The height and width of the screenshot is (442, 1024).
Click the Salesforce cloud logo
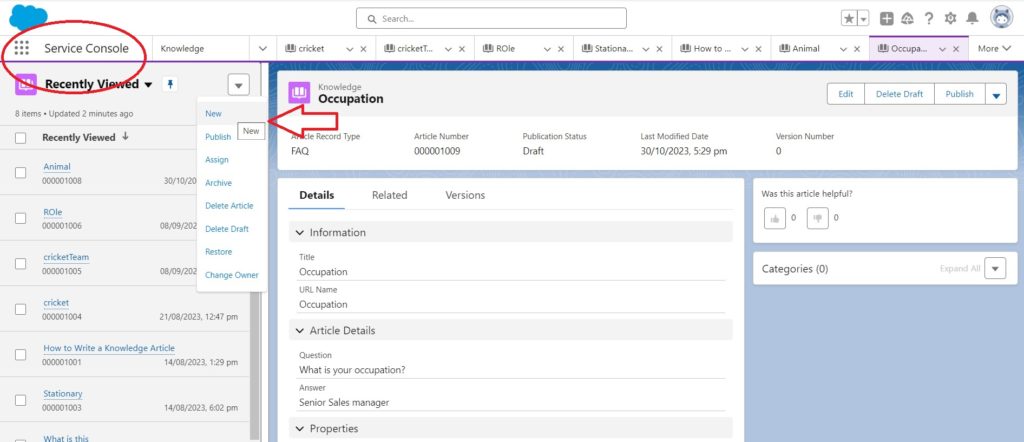(28, 16)
